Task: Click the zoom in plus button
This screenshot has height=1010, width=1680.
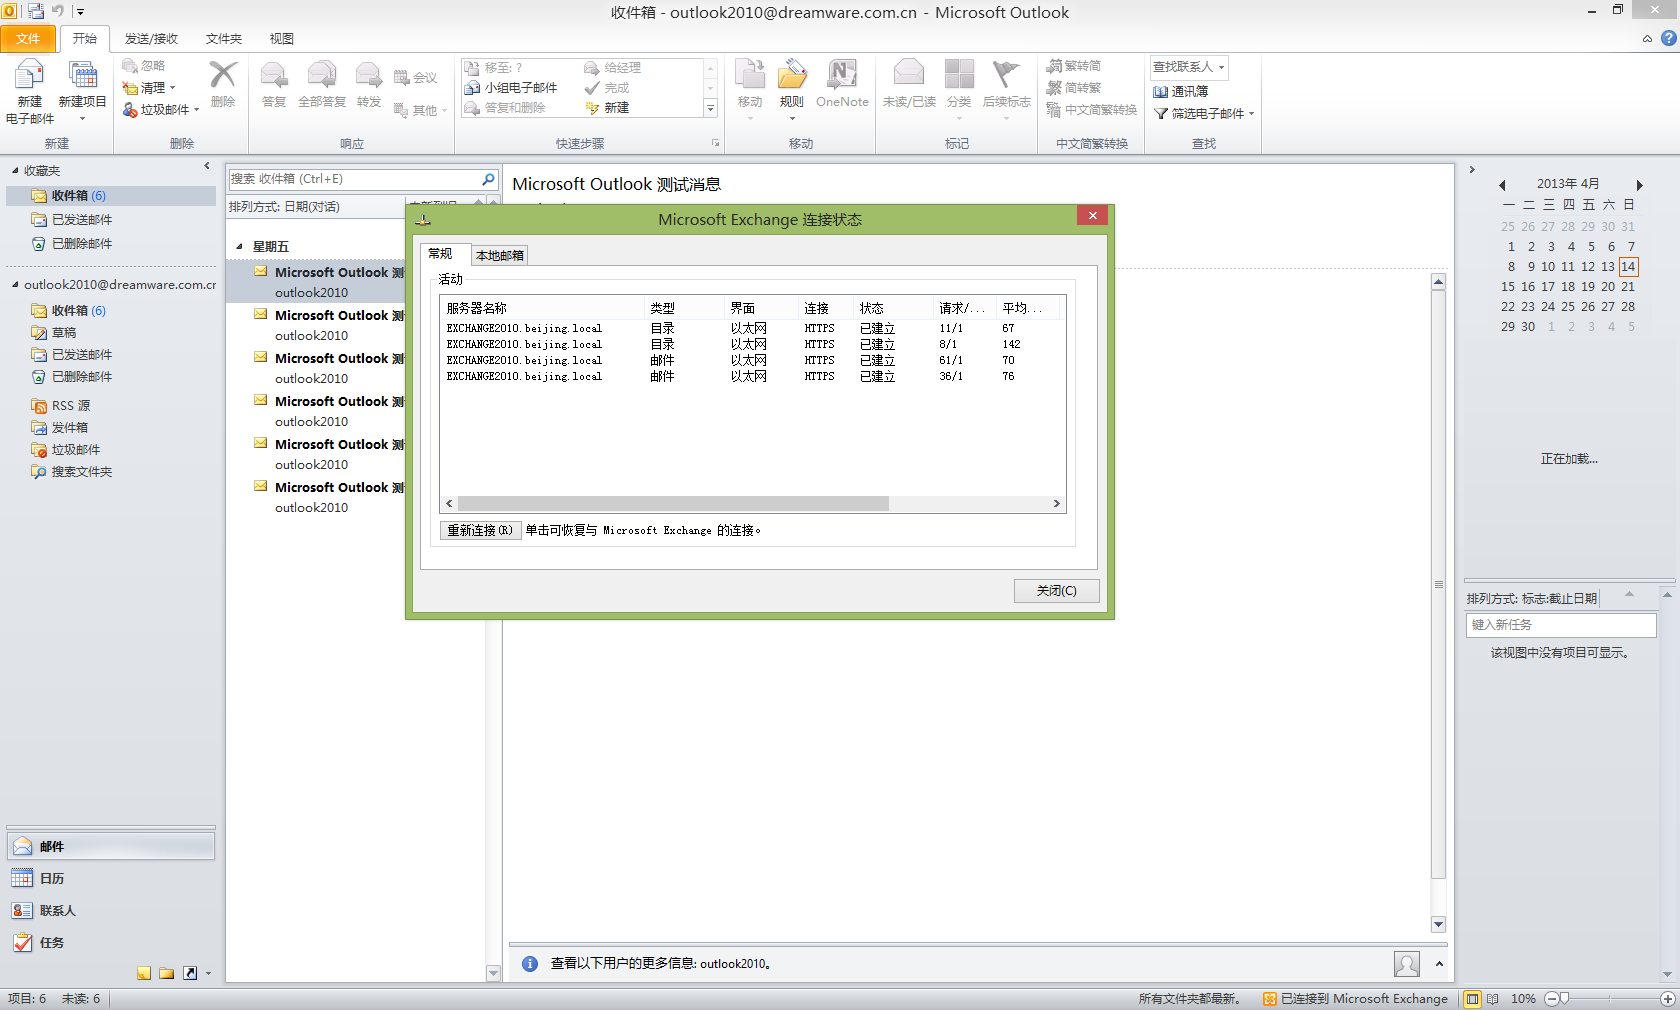Action: coord(1667,999)
